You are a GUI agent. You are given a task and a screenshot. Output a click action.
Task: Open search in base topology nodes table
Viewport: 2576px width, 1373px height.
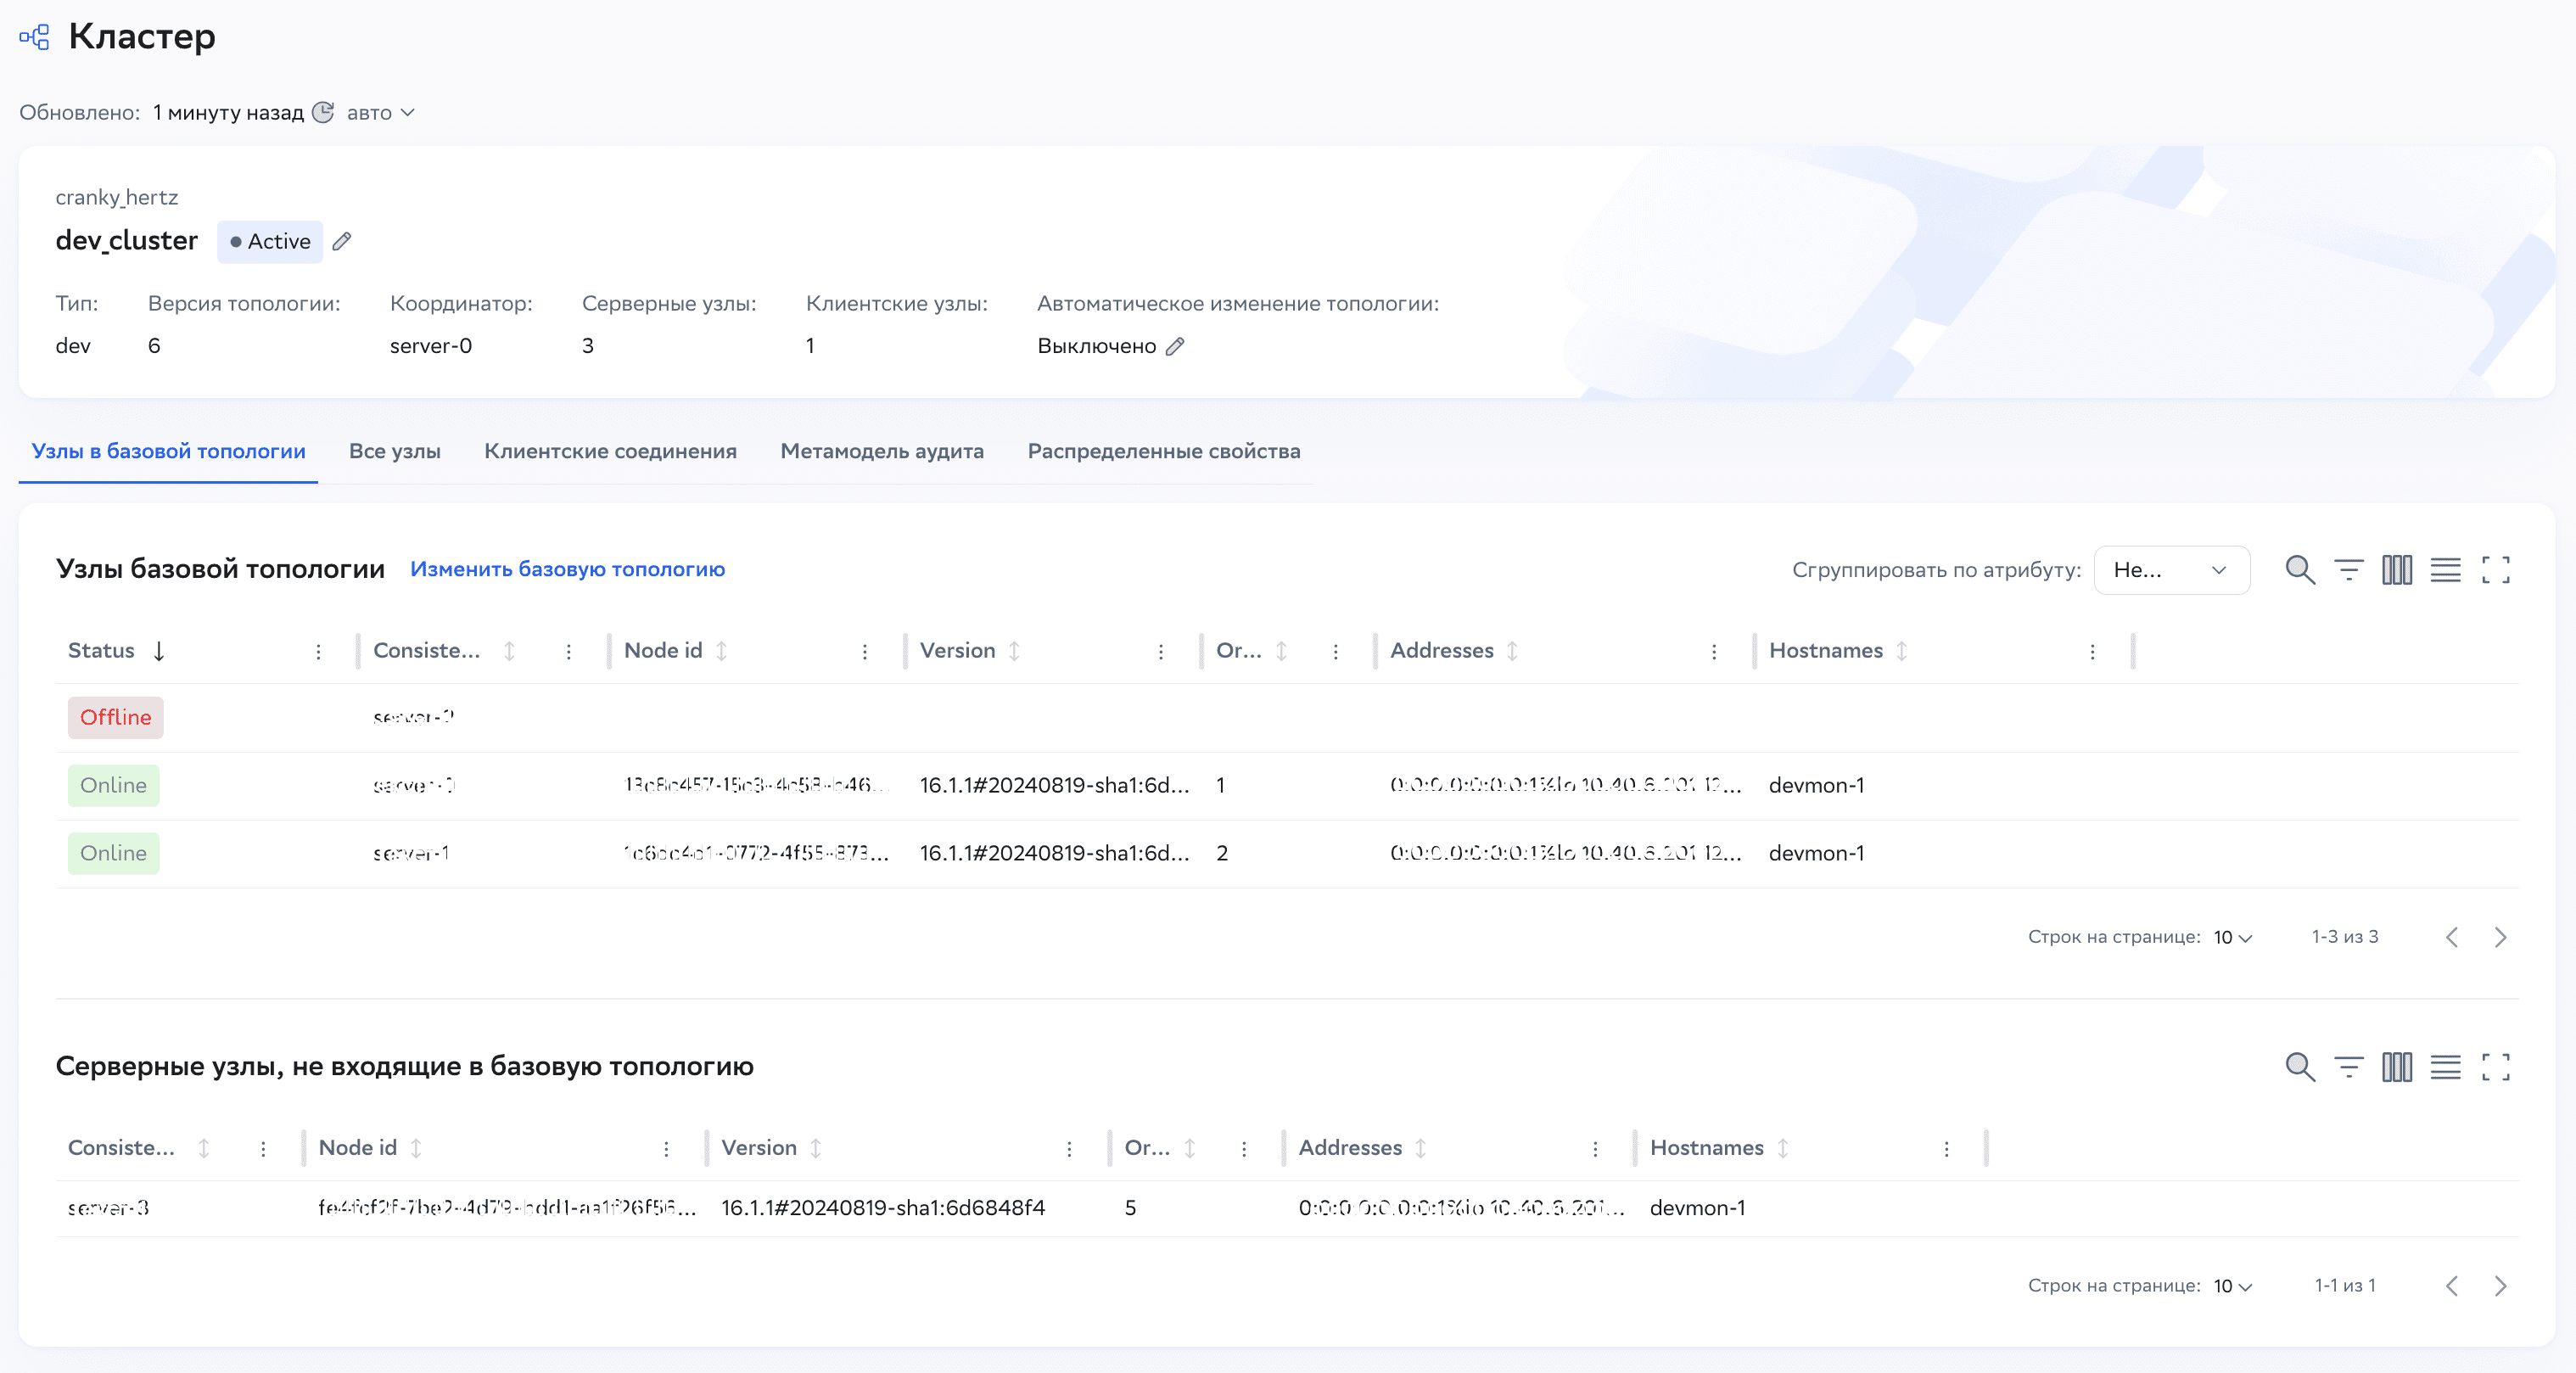pyautogui.click(x=2299, y=570)
